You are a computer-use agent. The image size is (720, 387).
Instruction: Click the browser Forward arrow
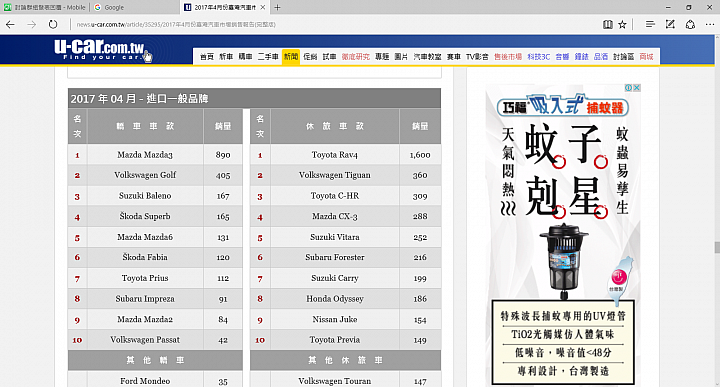[x=32, y=24]
